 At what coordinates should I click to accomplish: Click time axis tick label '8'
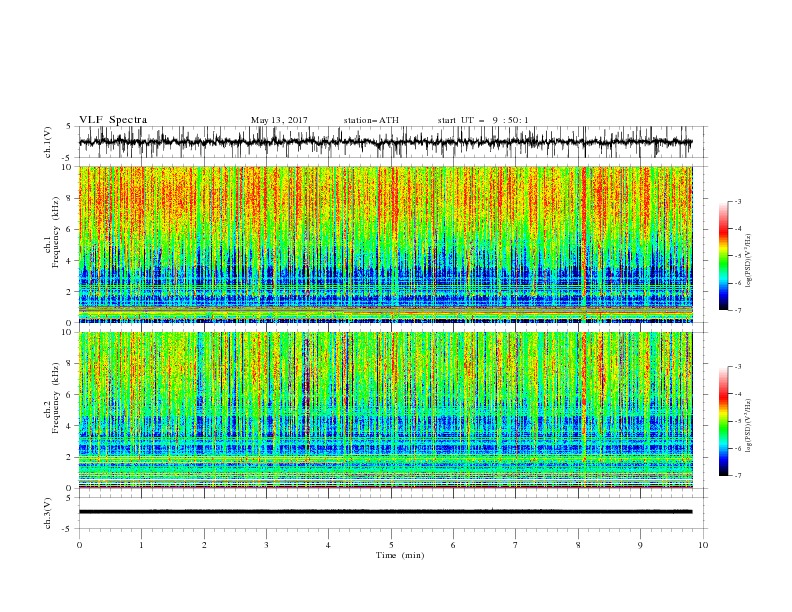pos(578,545)
